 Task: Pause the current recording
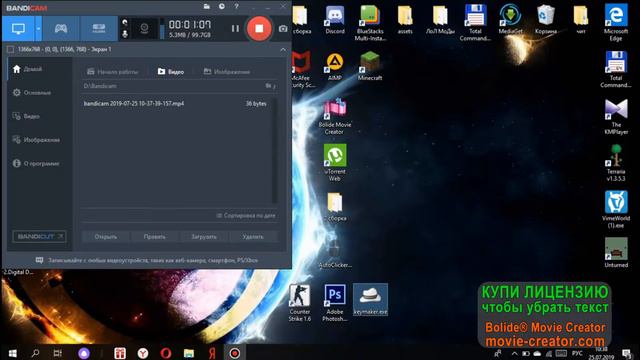pyautogui.click(x=235, y=29)
